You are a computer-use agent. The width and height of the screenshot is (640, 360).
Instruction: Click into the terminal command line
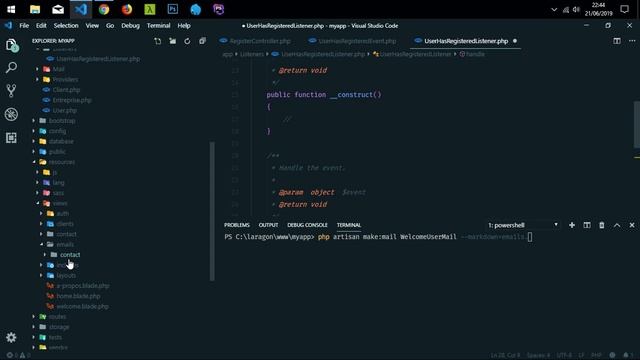click(x=378, y=237)
